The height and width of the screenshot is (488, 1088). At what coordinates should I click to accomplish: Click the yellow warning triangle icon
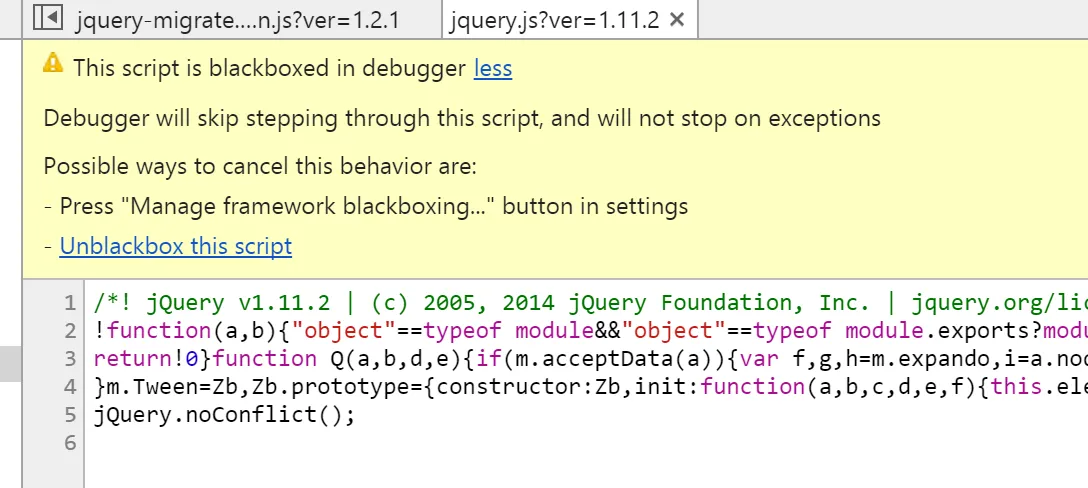coord(53,65)
